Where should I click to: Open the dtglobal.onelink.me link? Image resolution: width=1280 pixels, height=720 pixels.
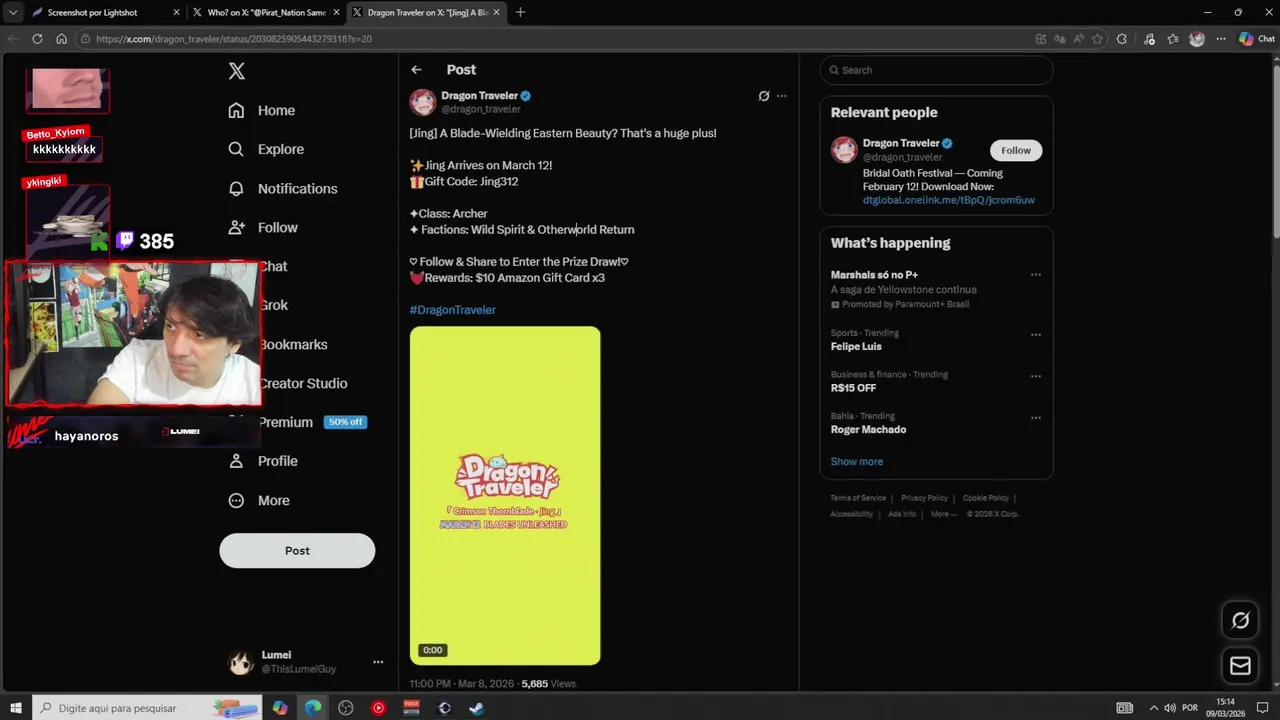pyautogui.click(x=949, y=200)
